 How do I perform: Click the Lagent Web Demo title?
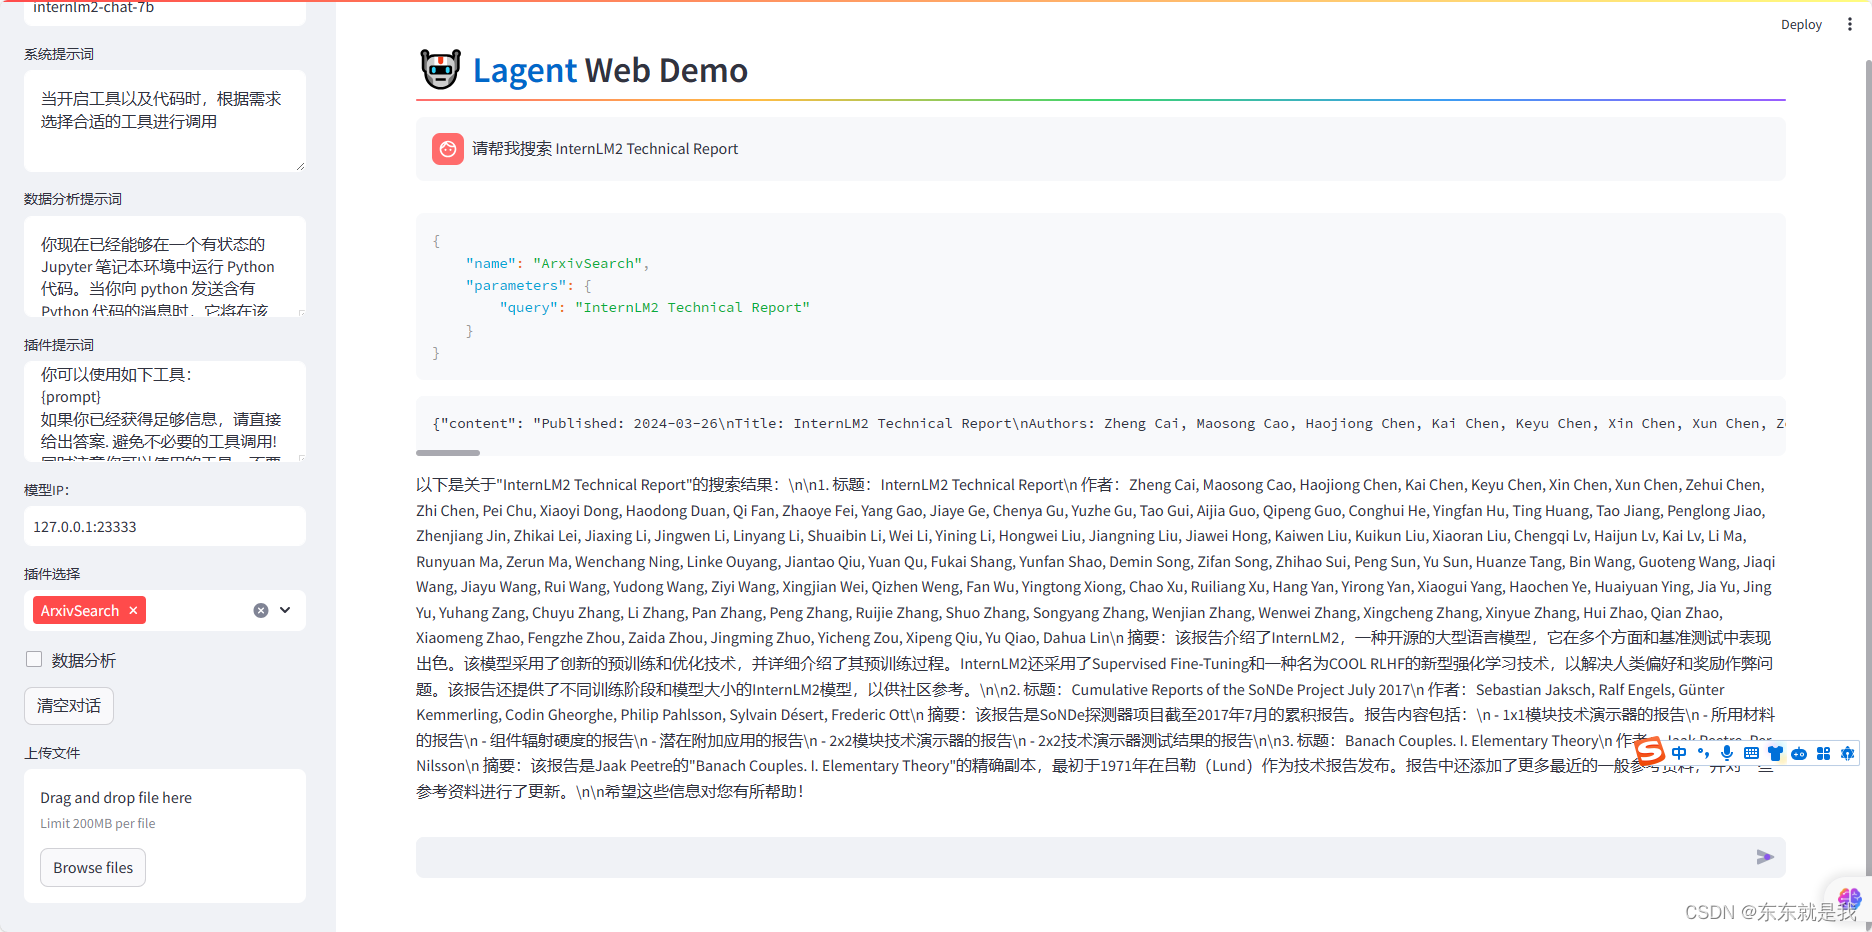click(610, 70)
